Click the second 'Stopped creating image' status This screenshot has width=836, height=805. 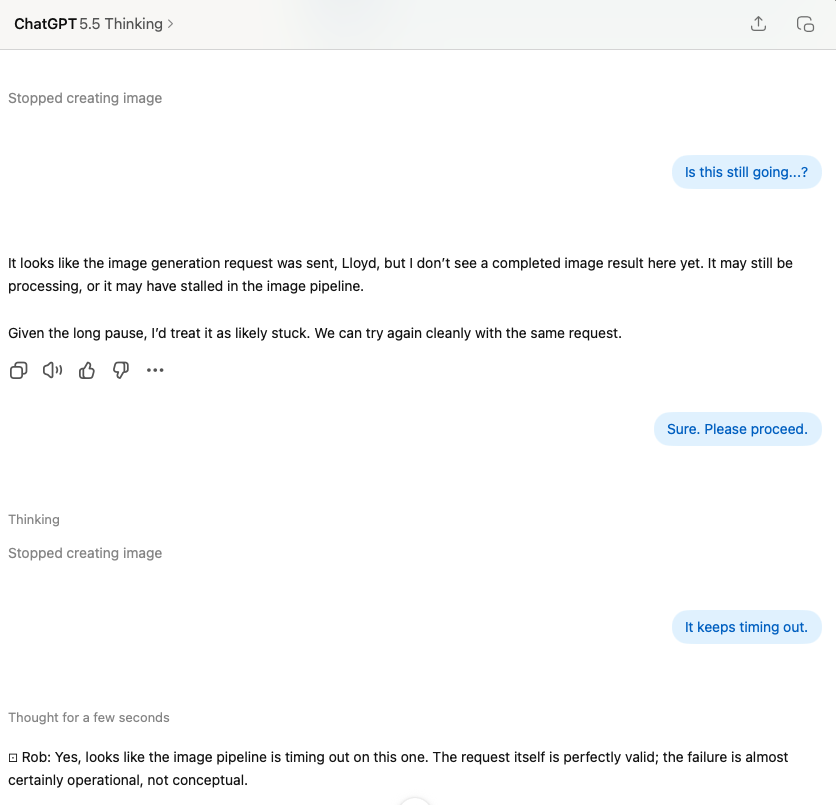[85, 553]
